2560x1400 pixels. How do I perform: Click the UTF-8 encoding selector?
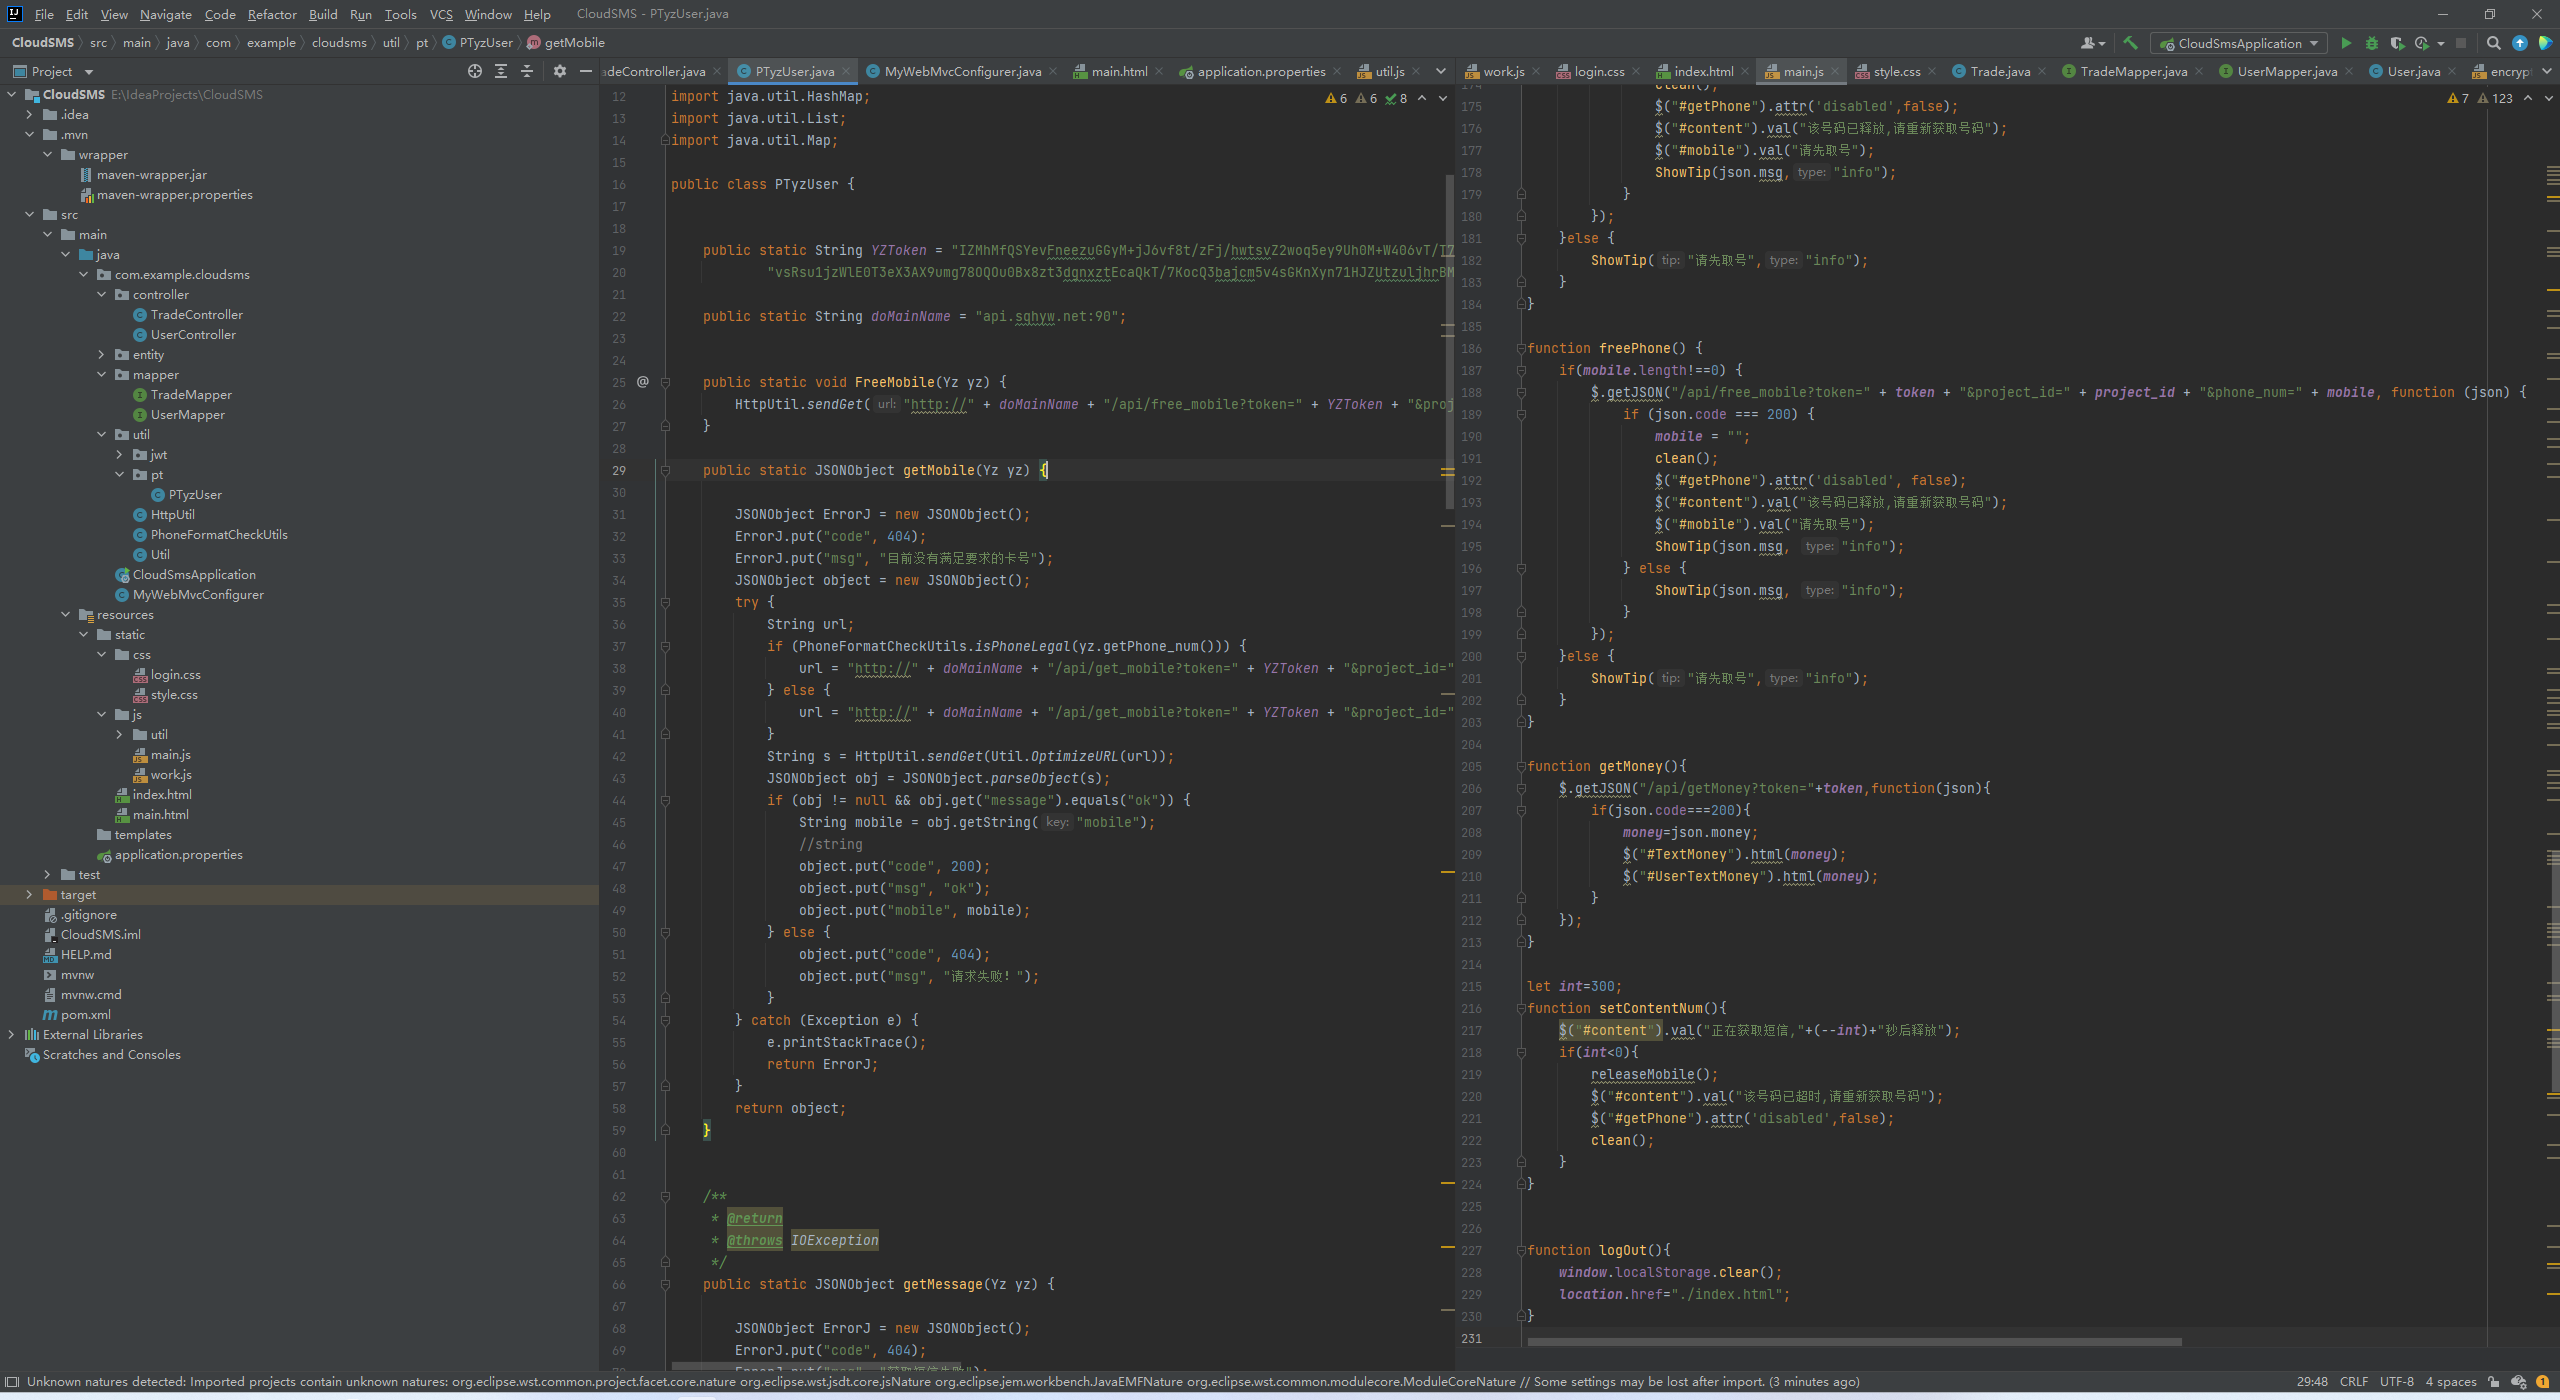[2396, 1382]
